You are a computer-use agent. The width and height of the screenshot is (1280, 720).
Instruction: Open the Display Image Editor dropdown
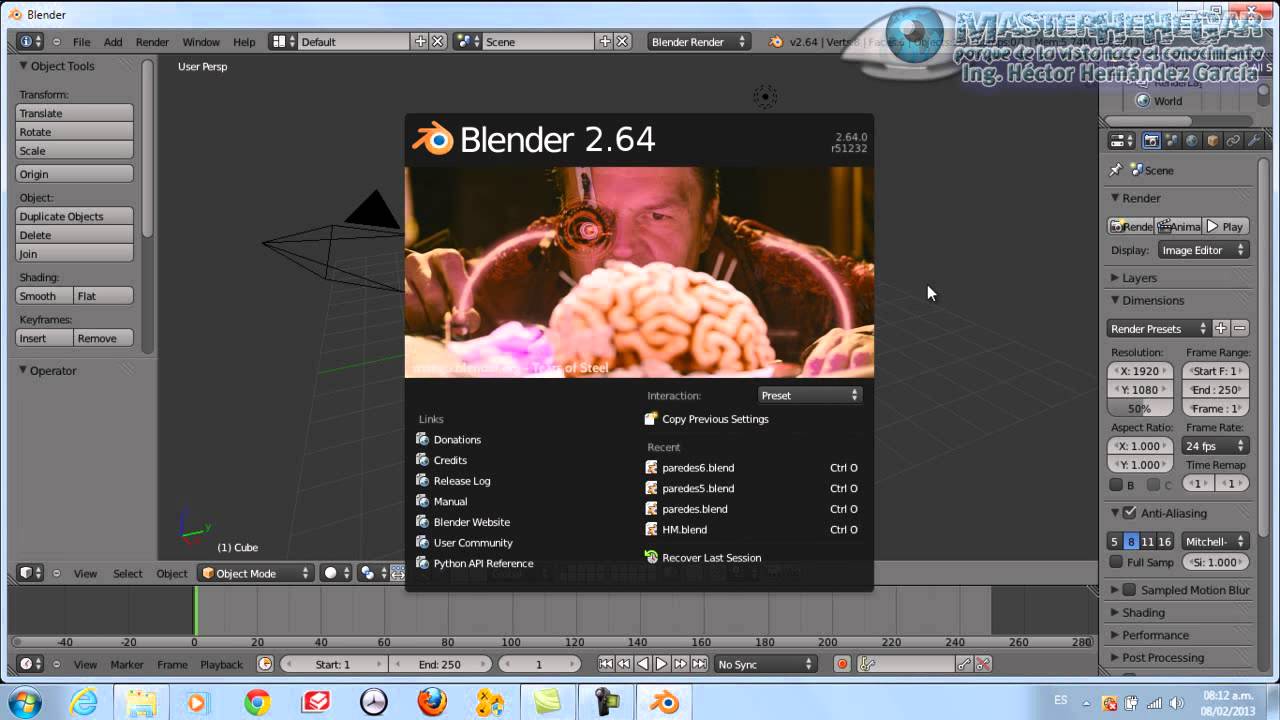(1203, 250)
